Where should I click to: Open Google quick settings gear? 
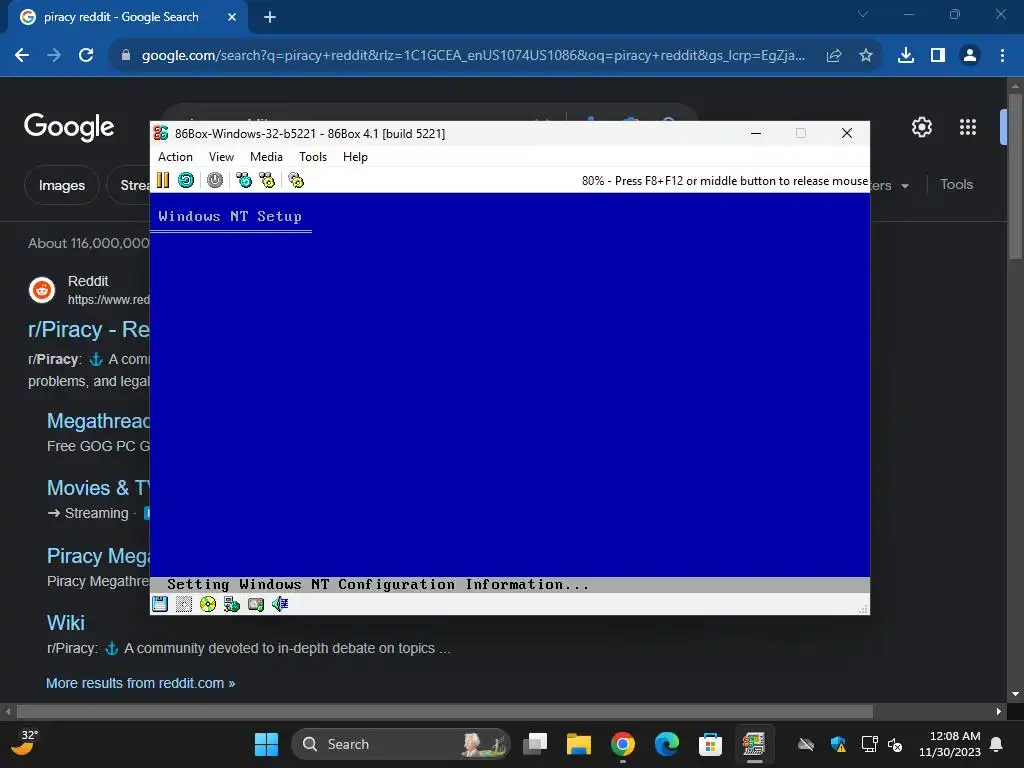tap(921, 127)
